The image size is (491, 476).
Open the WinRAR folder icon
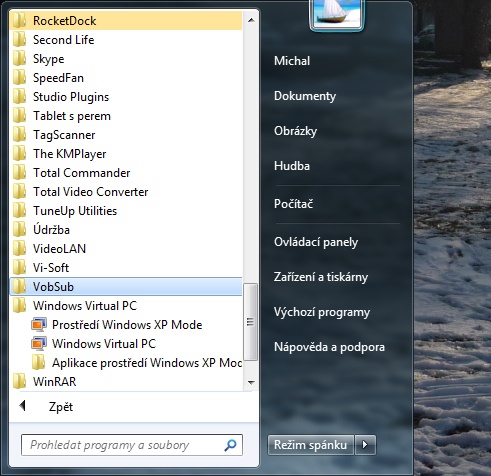[x=19, y=381]
